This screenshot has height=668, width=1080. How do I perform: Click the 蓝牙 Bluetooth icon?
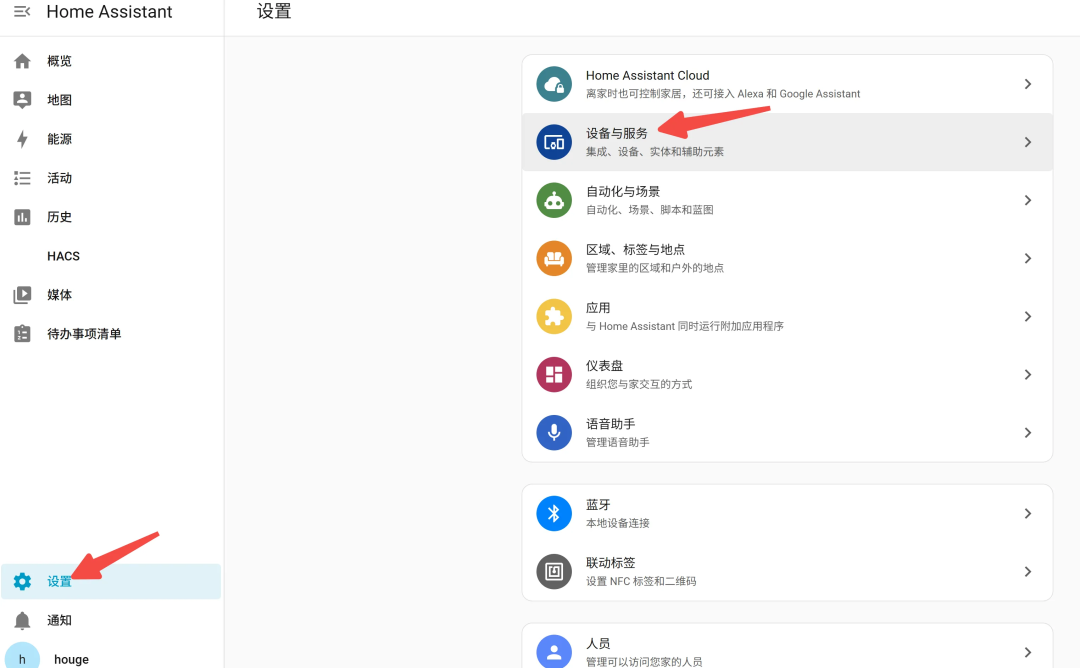(x=554, y=514)
